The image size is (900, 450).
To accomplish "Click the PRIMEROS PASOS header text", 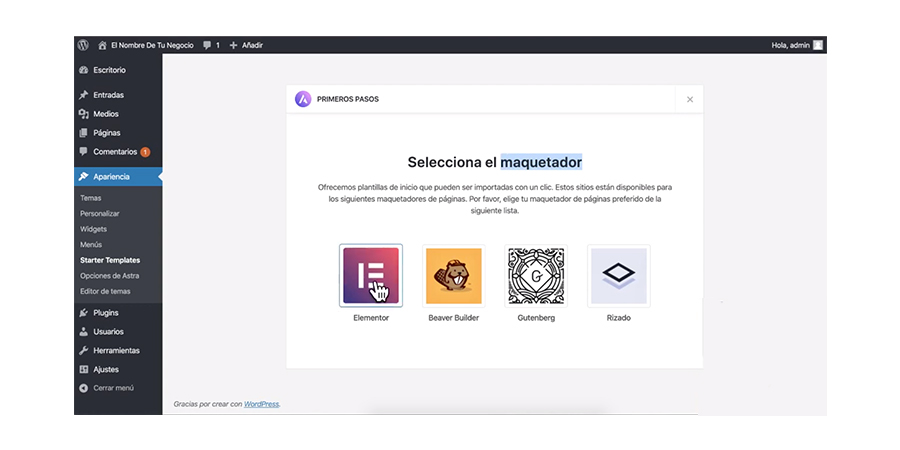I will (x=348, y=99).
